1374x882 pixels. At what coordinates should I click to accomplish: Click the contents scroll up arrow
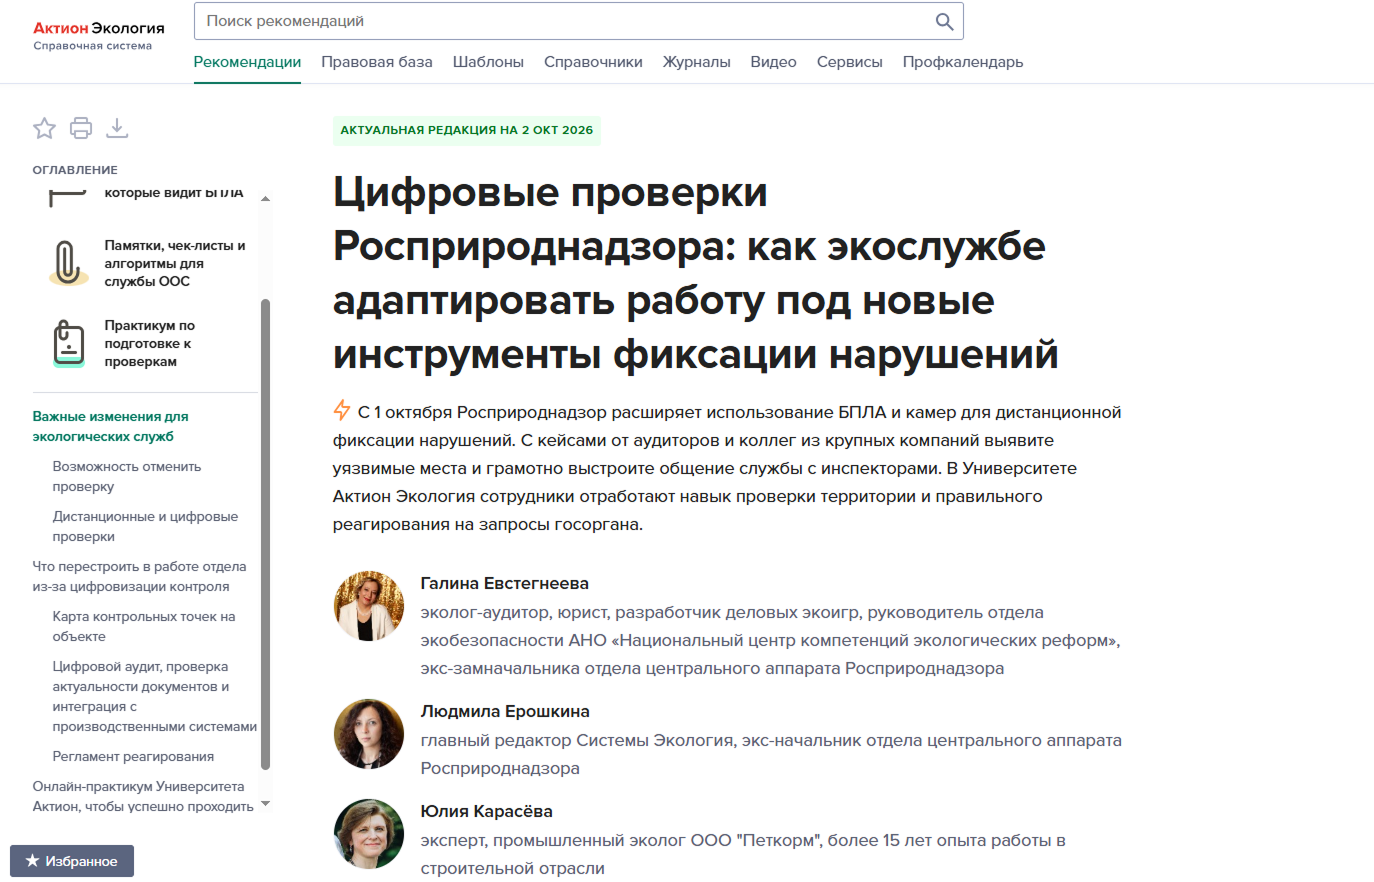[265, 199]
